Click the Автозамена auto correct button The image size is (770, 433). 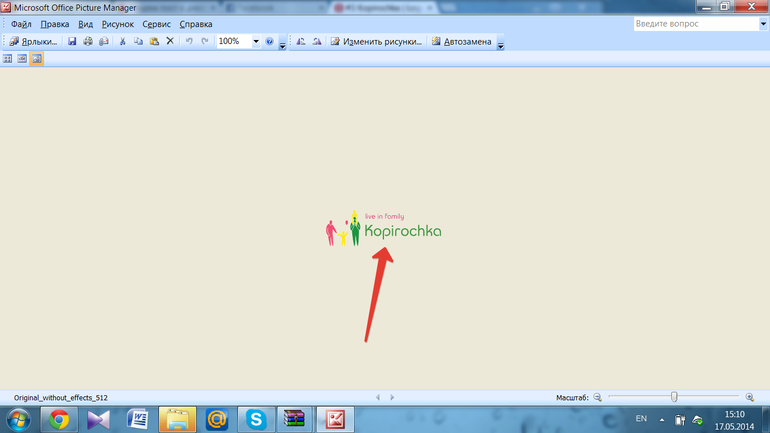pos(462,42)
